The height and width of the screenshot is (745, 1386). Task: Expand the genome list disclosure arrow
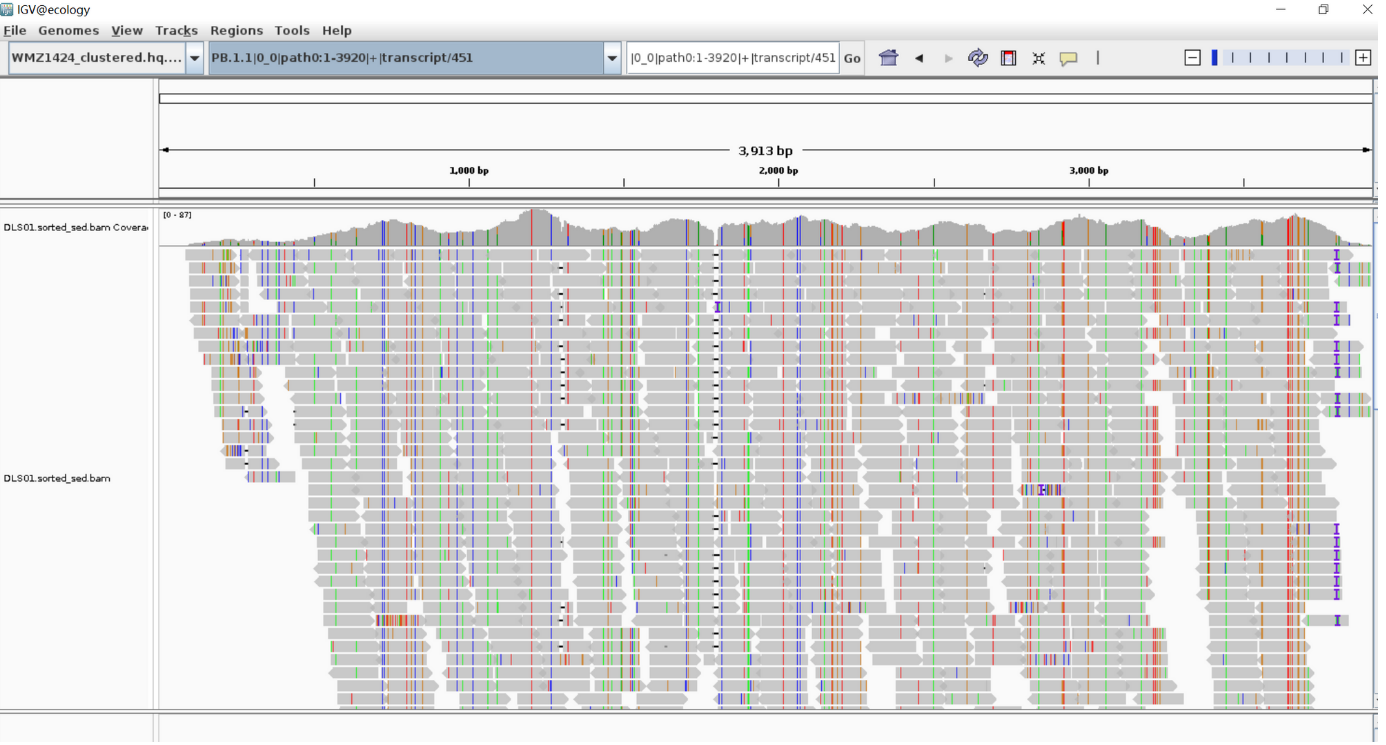193,57
